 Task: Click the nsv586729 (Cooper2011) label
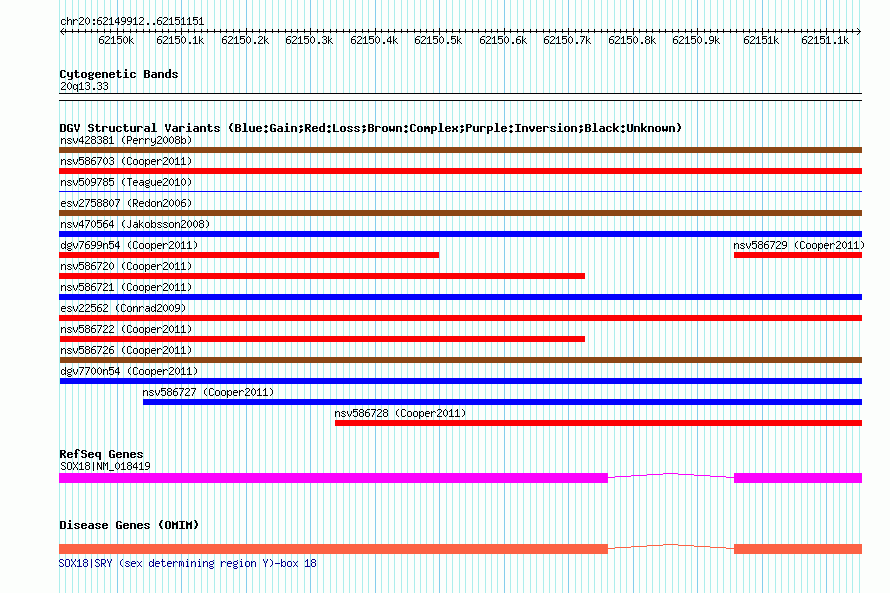click(x=799, y=245)
